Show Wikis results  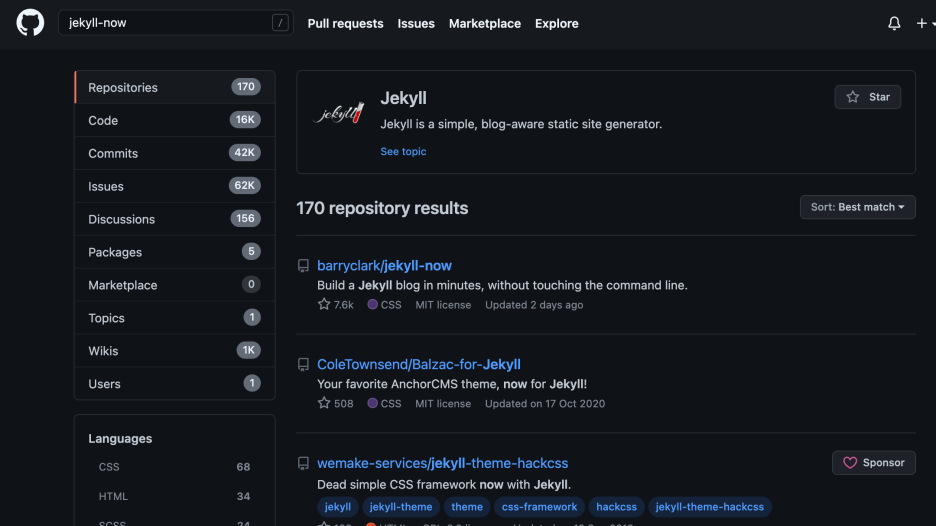(174, 350)
